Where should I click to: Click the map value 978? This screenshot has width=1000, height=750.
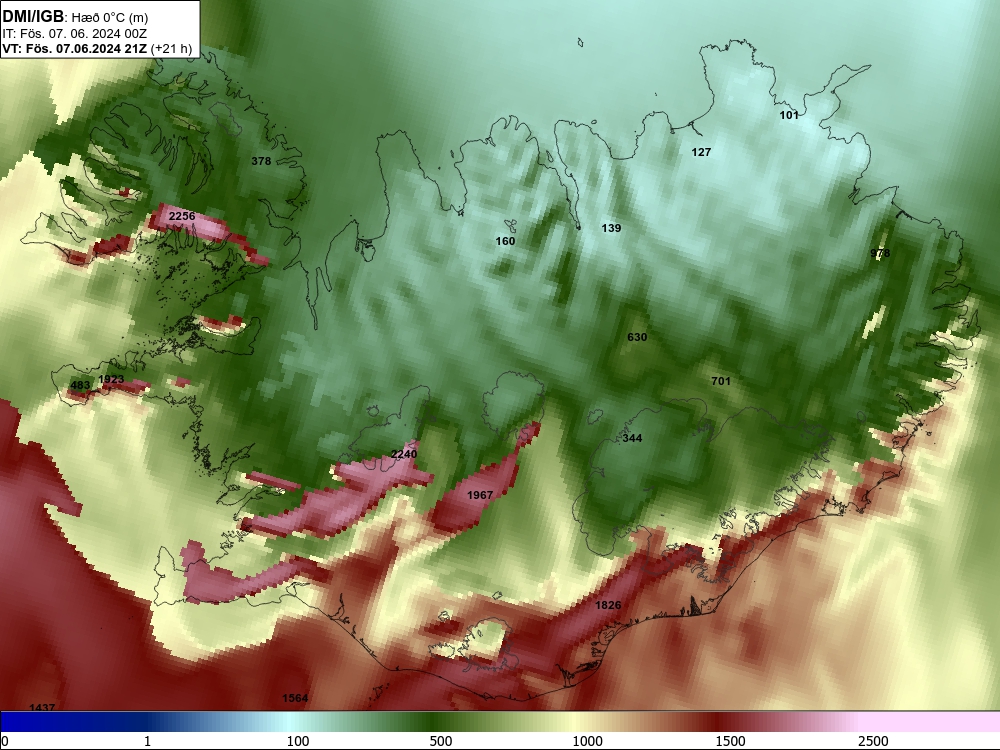880,253
